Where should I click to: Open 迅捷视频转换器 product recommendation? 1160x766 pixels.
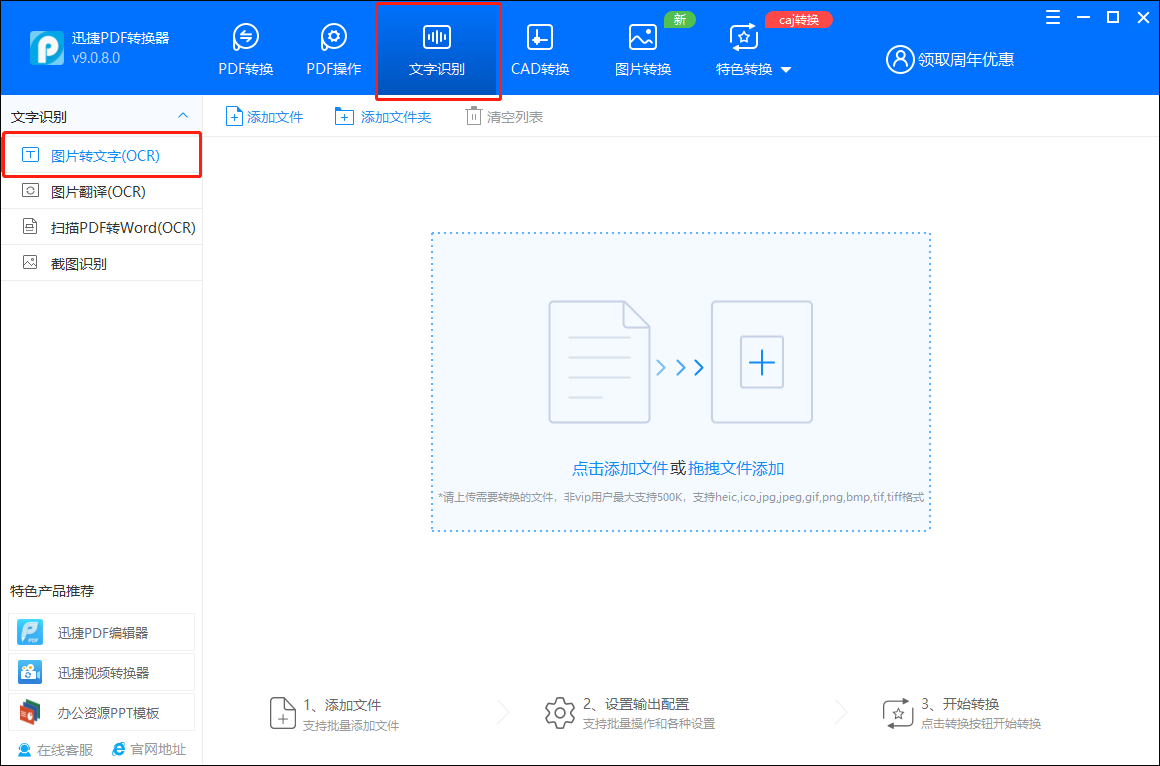[x=102, y=672]
